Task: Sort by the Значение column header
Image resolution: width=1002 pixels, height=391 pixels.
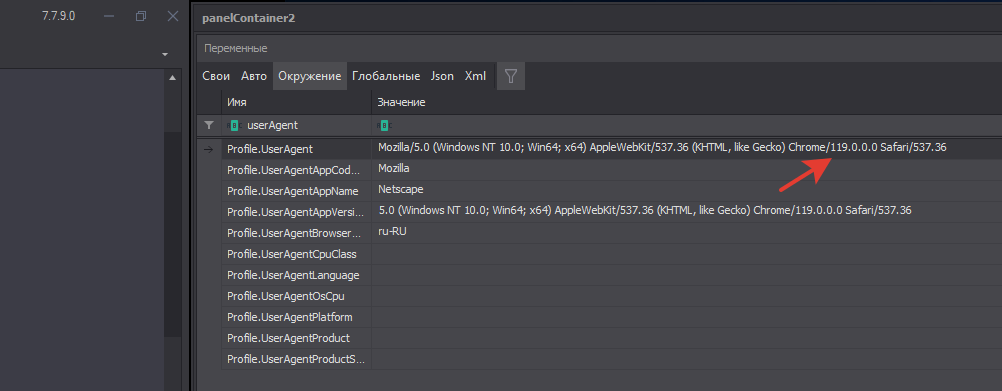Action: pos(686,102)
